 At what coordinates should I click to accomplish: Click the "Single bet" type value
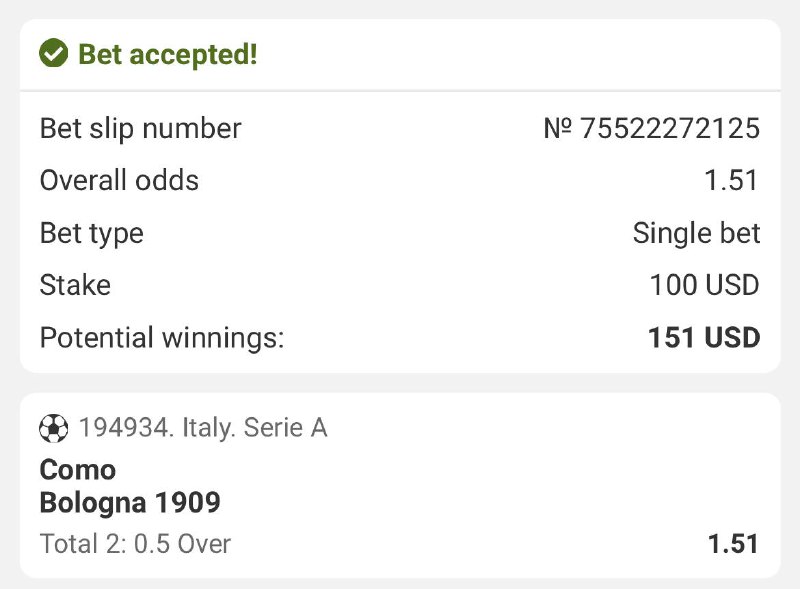pyautogui.click(x=696, y=233)
